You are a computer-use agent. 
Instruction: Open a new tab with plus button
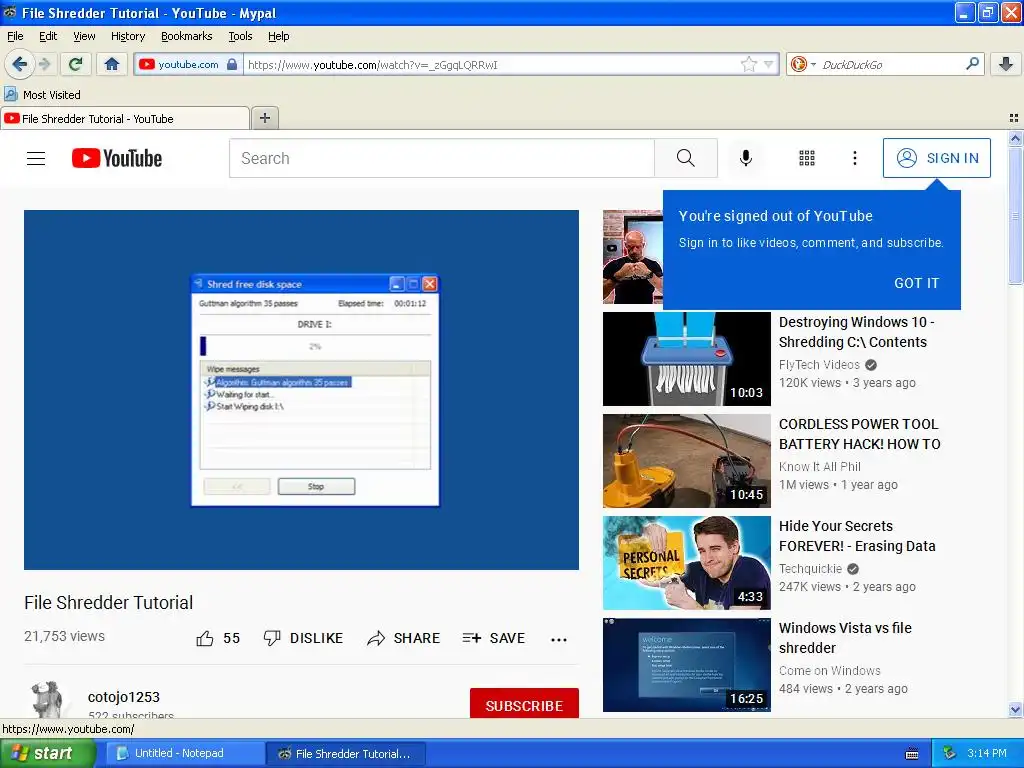click(x=264, y=118)
